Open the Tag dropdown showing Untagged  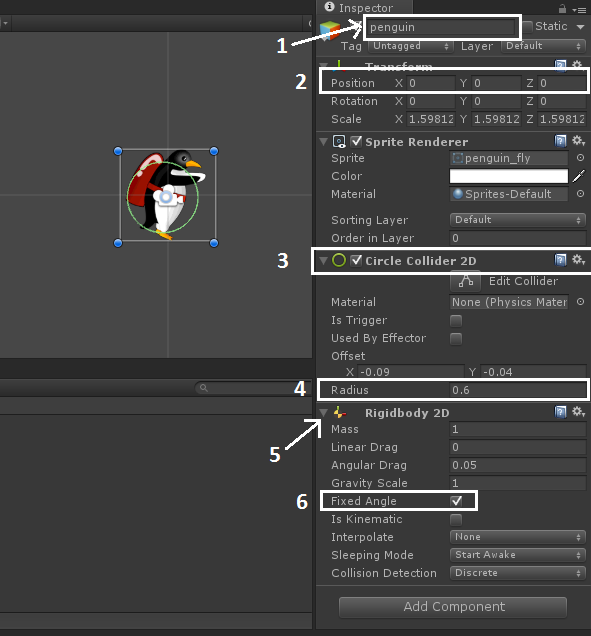click(x=410, y=46)
